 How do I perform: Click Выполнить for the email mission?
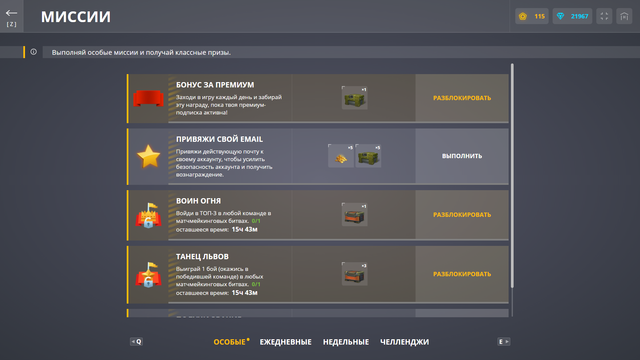tap(462, 156)
